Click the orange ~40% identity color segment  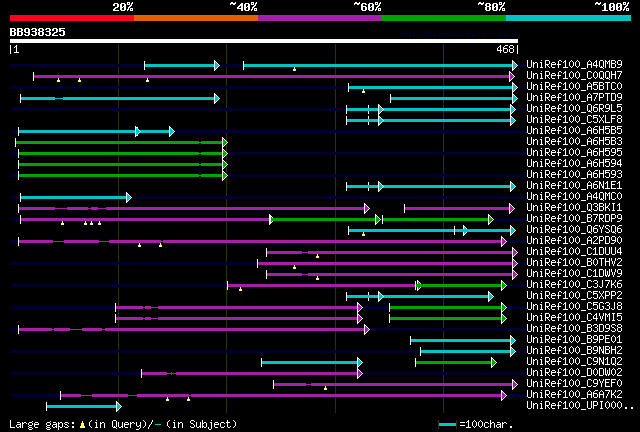click(x=196, y=18)
